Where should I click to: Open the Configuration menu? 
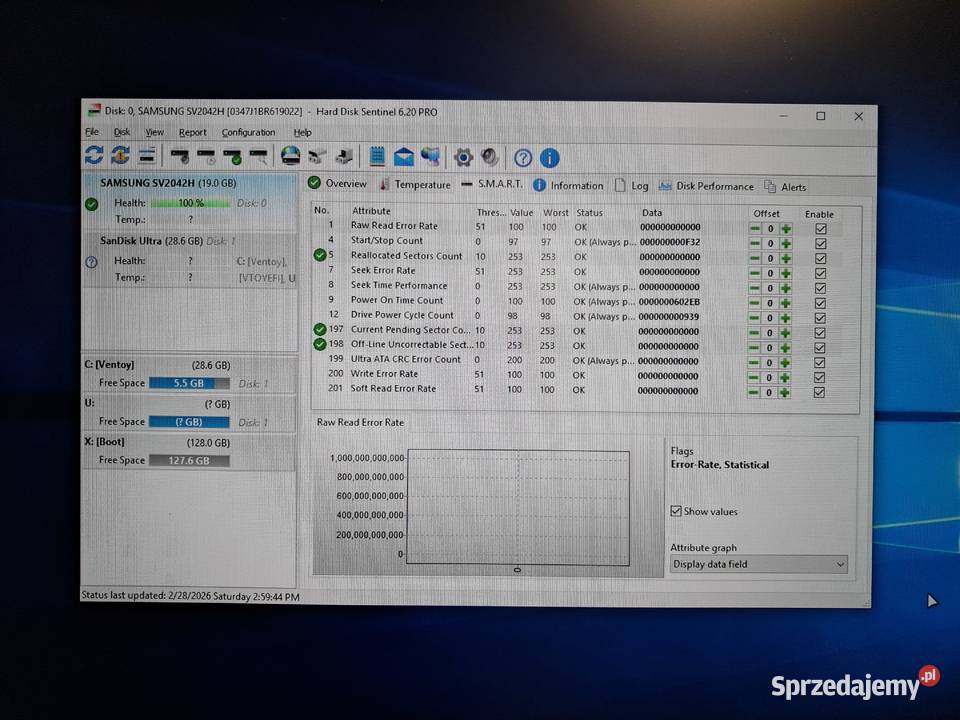[x=248, y=132]
